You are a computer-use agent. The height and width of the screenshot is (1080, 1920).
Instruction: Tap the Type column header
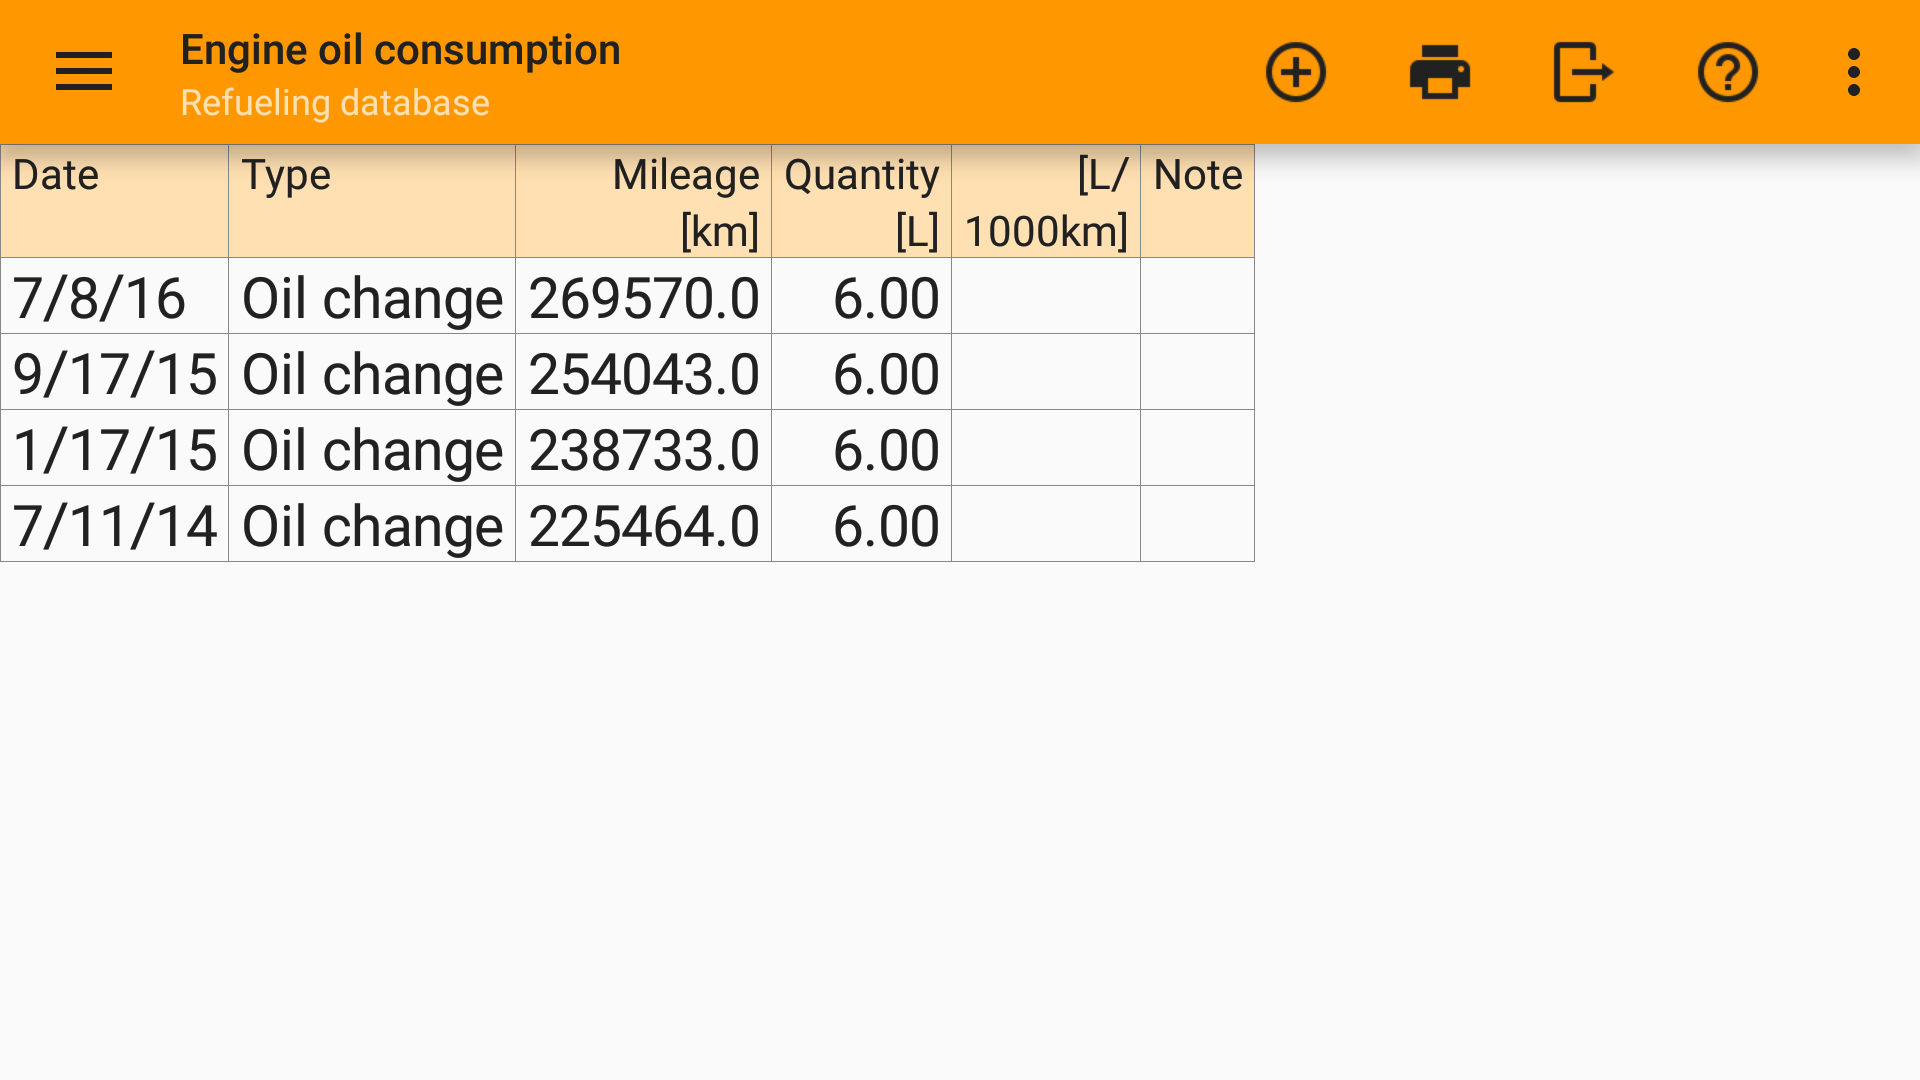click(371, 201)
